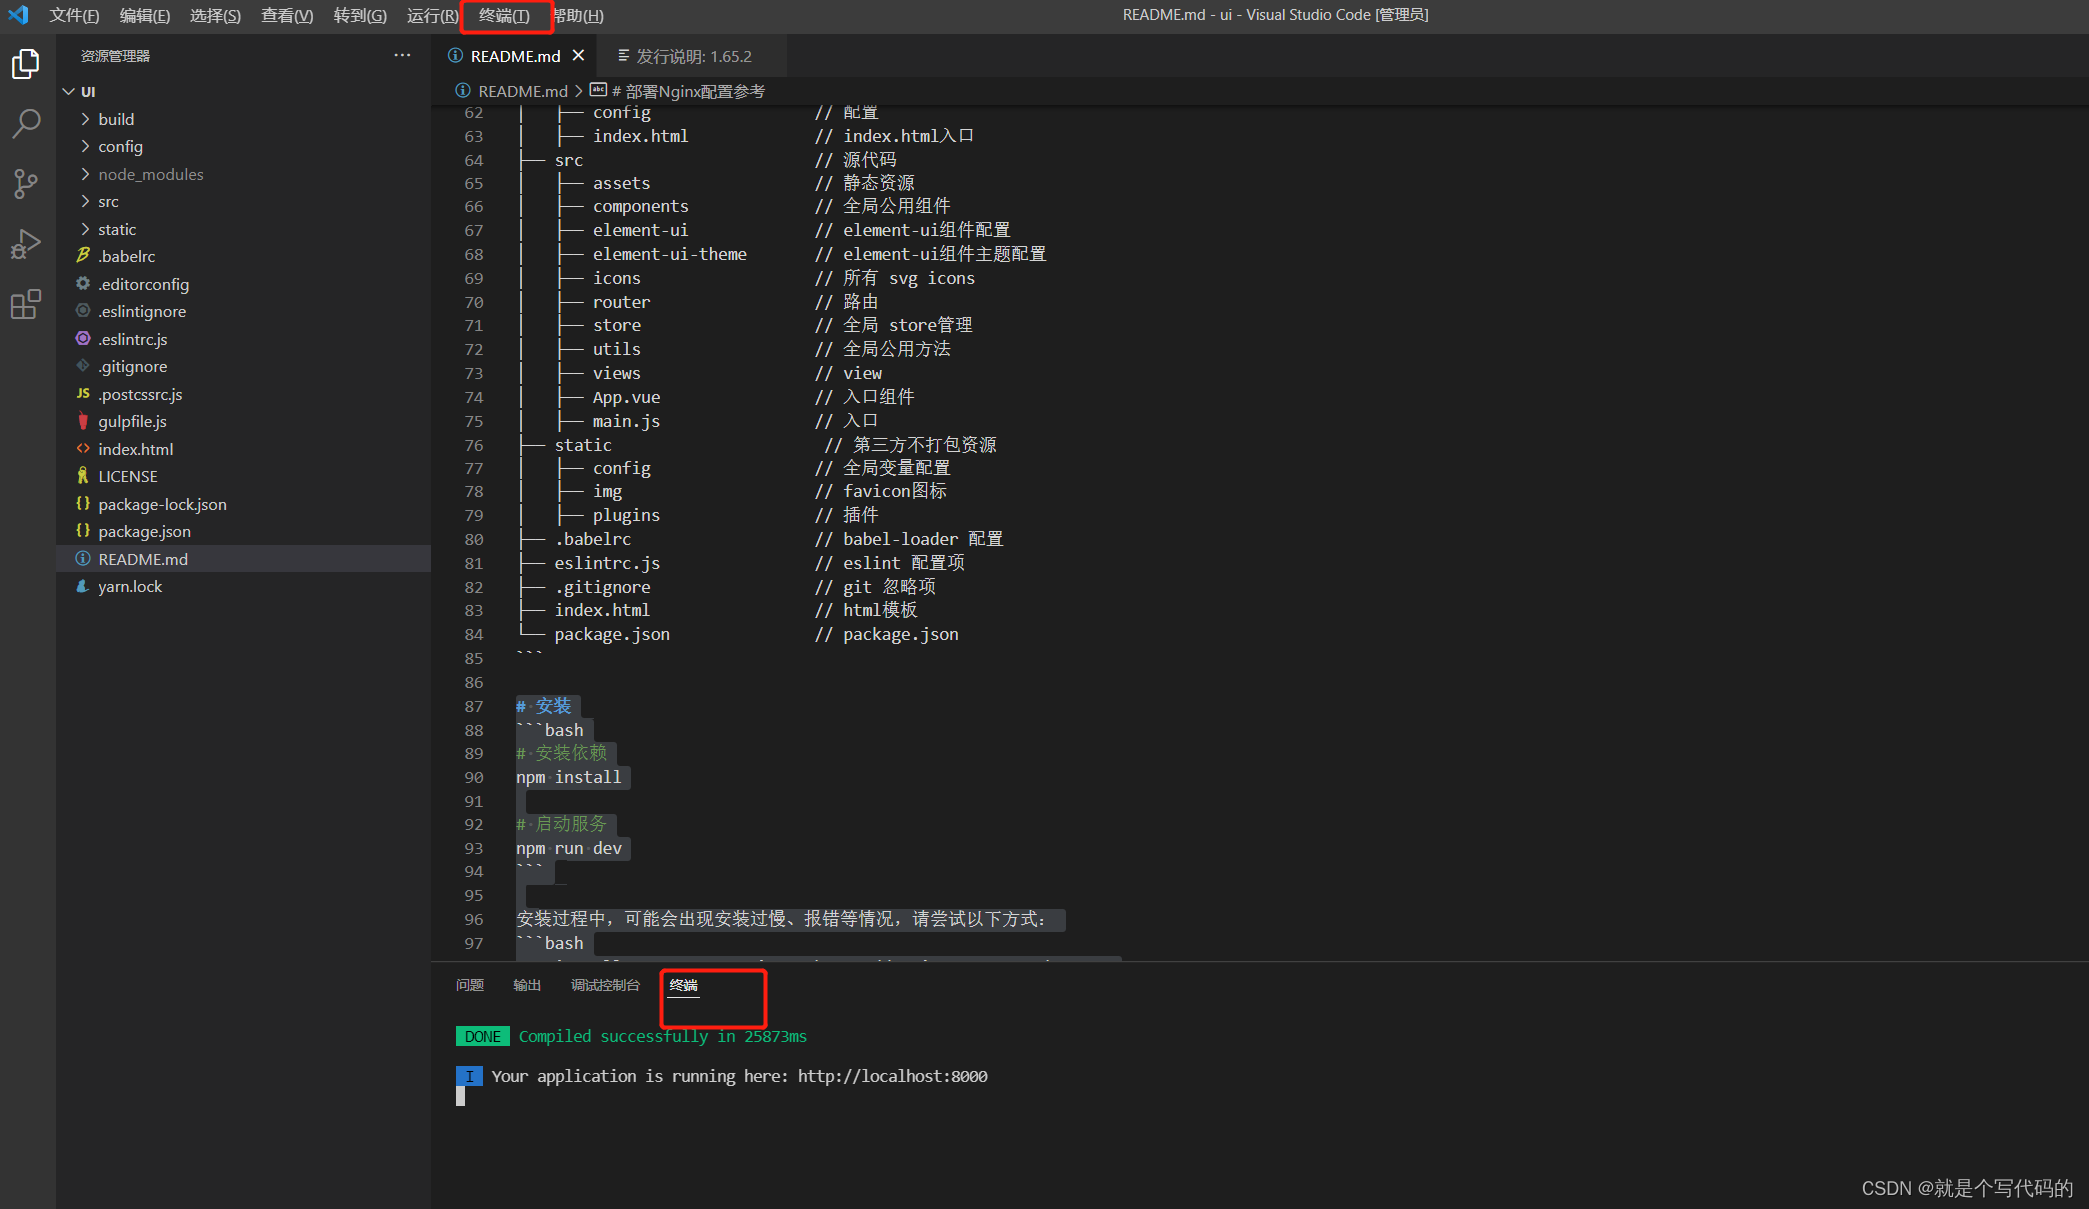
Task: Open the 编辑(E) menu
Action: 145,15
